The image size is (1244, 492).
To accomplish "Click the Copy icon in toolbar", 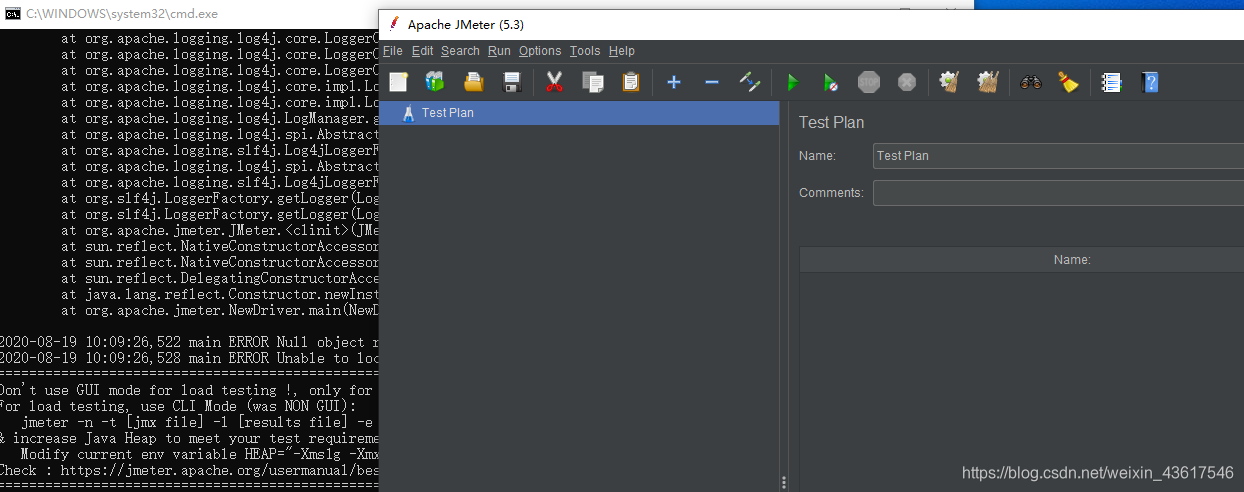I will coord(593,82).
